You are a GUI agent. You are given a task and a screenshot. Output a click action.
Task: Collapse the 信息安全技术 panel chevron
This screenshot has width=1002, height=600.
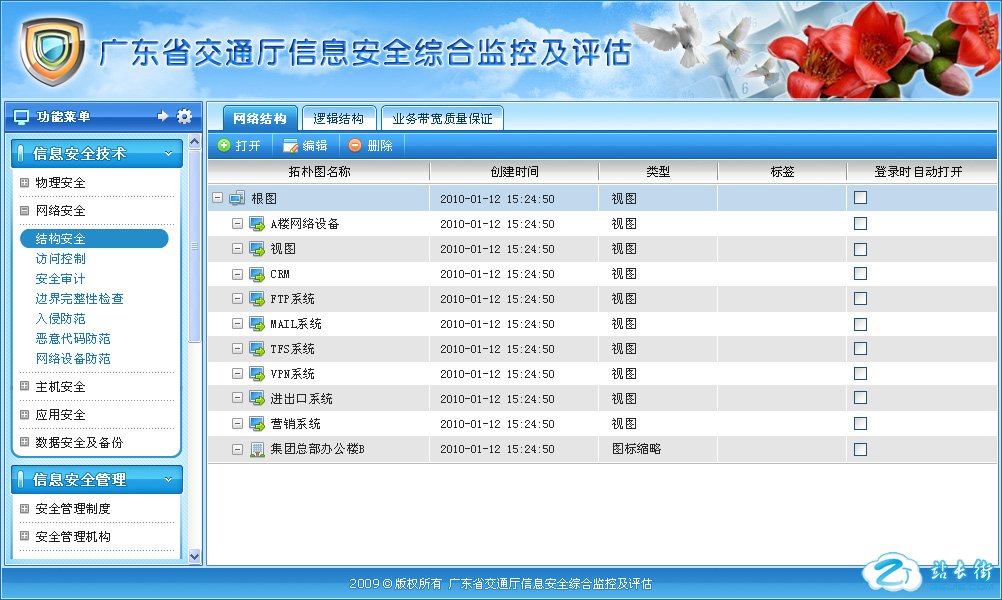[168, 154]
